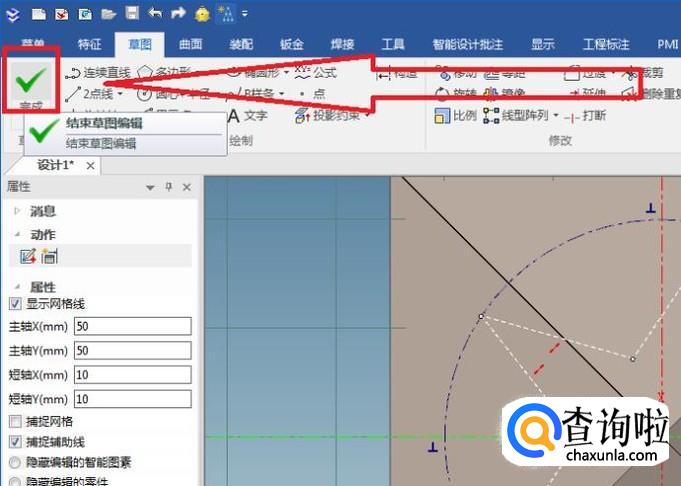Viewport: 681px width, 486px height.
Task: Open the 智能设计批注 ribbon tab
Action: (468, 44)
